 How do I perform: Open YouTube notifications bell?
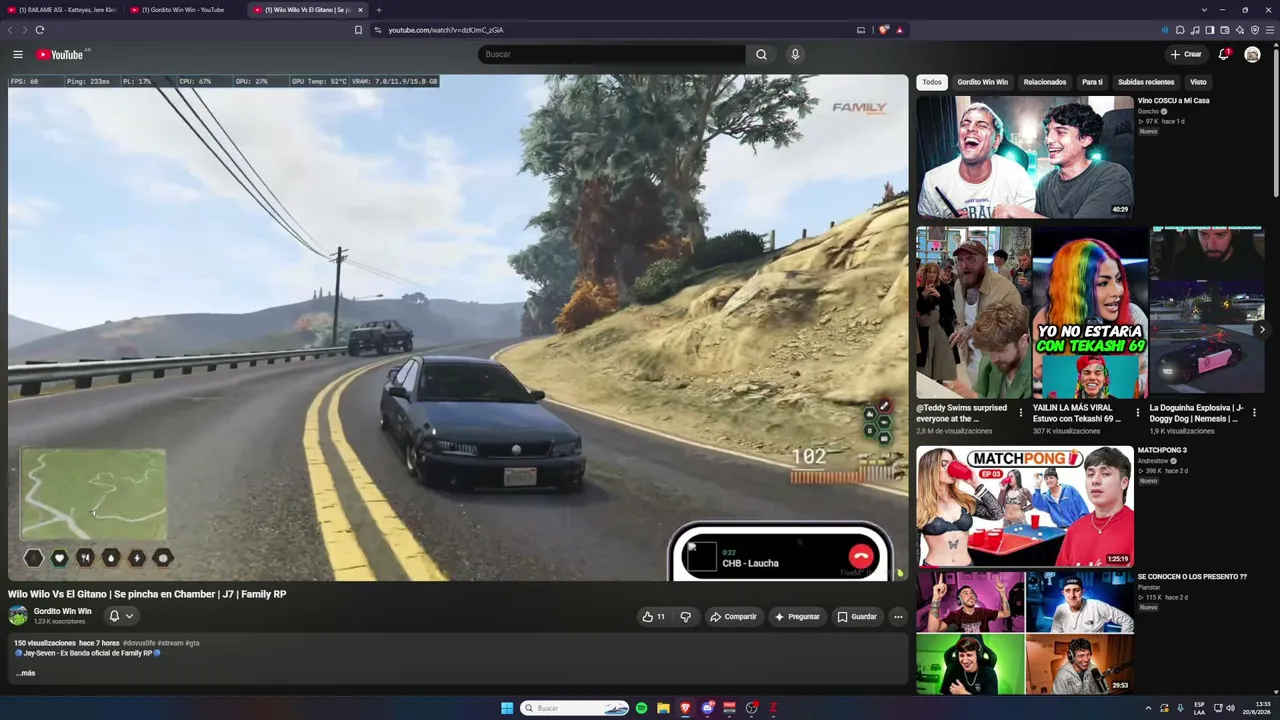tap(1223, 54)
